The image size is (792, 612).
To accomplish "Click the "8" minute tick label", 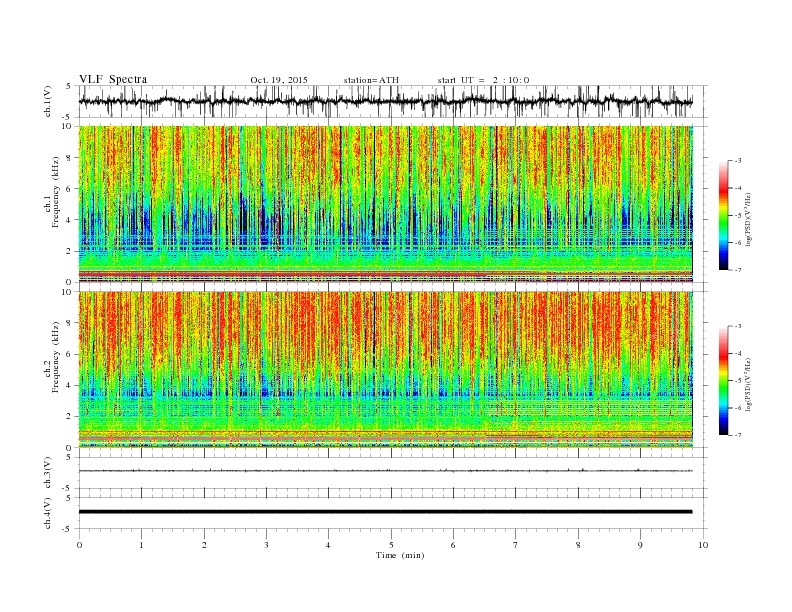I will (x=578, y=545).
